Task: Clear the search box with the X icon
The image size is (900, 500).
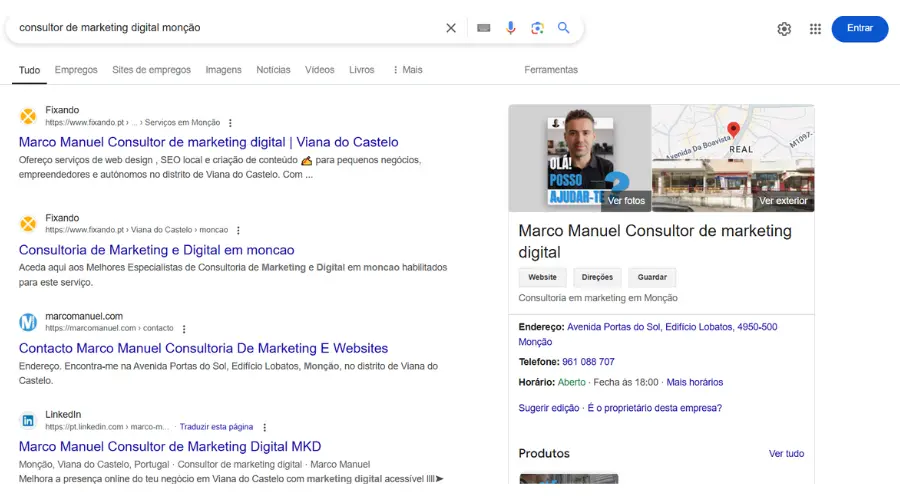Action: click(451, 28)
